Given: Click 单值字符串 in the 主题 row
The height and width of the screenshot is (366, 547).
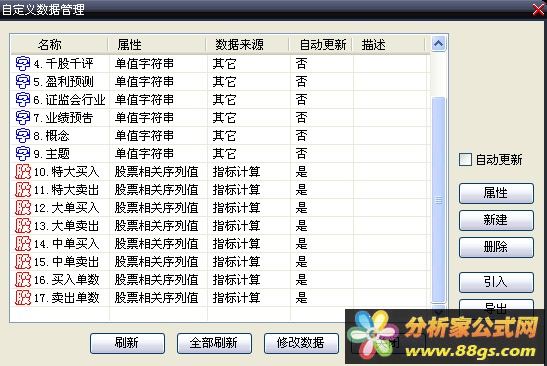Looking at the screenshot, I should point(144,154).
